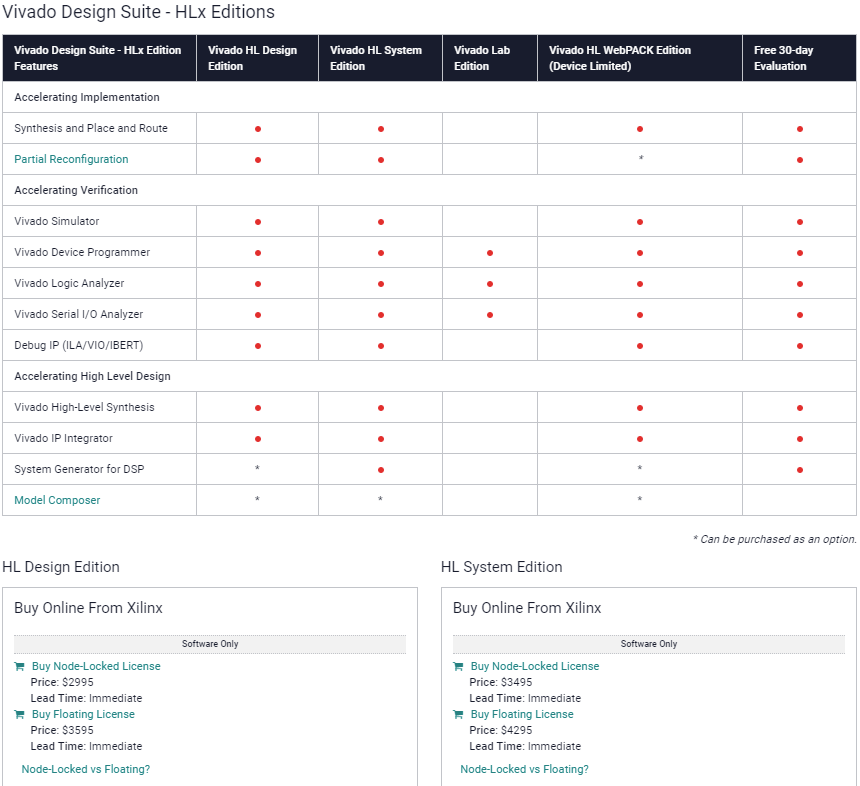
Task: Select the Free 30-day Evaluation column header
Action: pyautogui.click(x=800, y=58)
